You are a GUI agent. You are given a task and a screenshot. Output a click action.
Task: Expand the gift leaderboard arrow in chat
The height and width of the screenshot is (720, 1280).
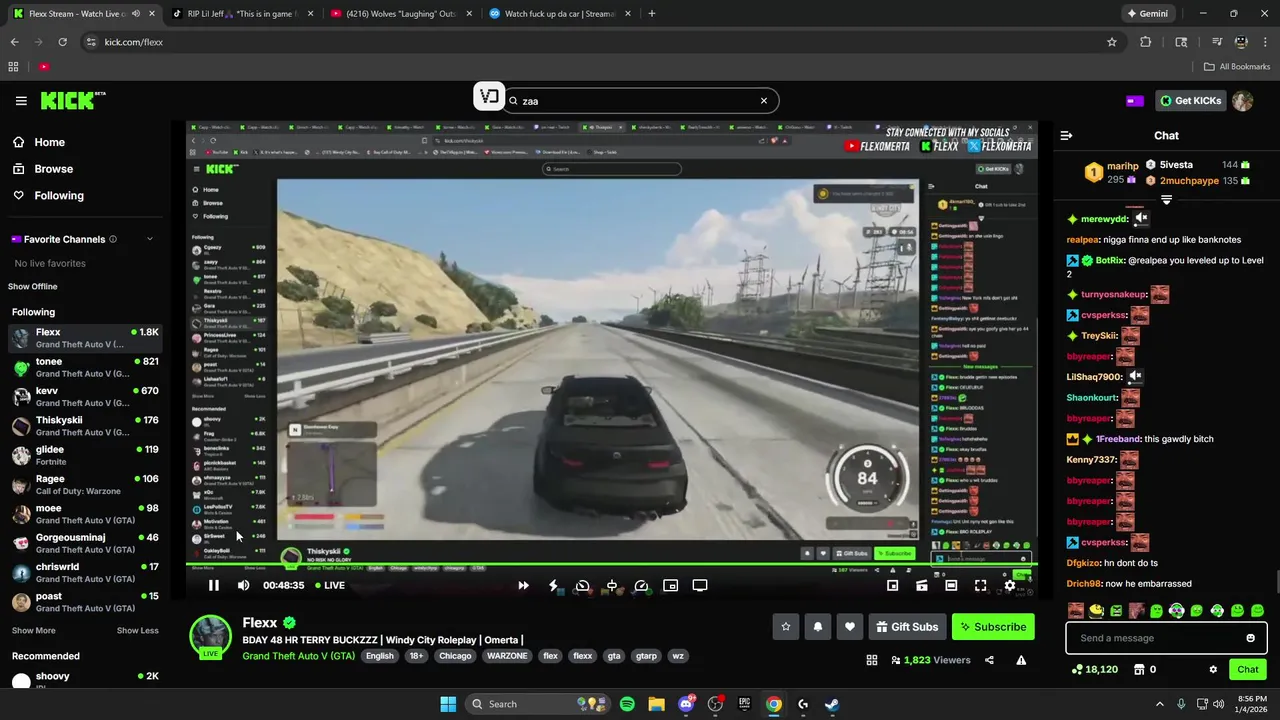(x=1166, y=200)
